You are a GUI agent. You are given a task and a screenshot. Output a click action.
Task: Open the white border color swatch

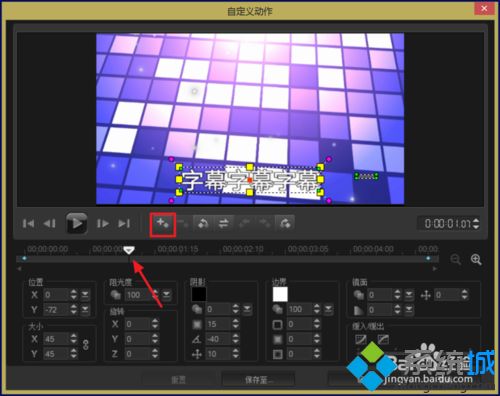pyautogui.click(x=280, y=294)
